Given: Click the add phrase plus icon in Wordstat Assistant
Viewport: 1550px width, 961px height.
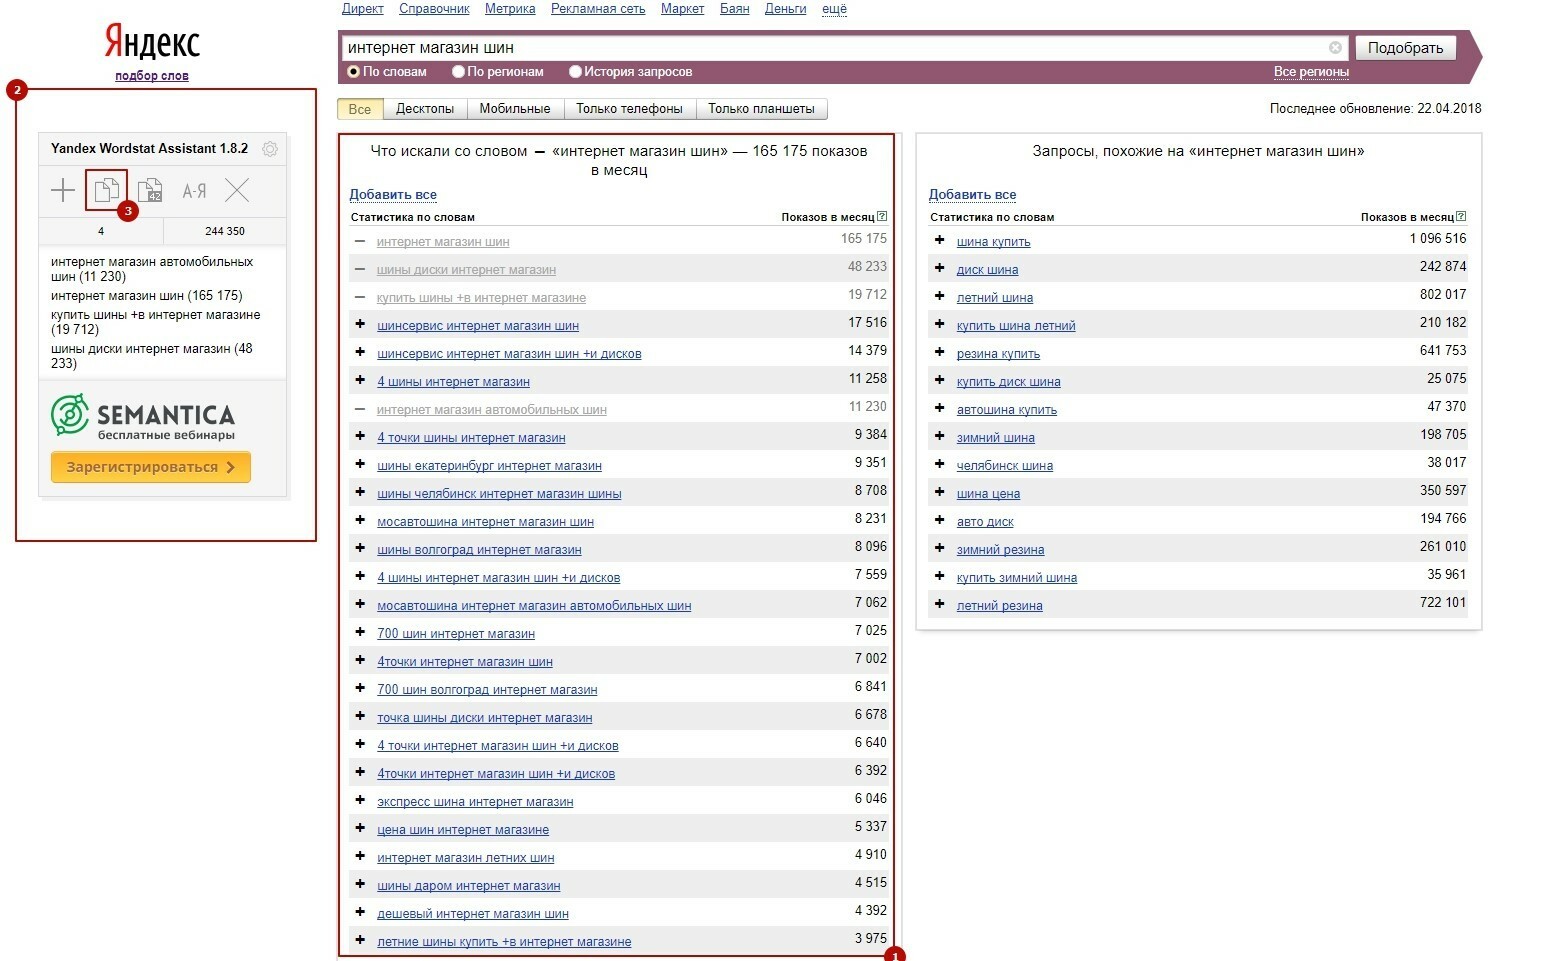Looking at the screenshot, I should click(63, 190).
